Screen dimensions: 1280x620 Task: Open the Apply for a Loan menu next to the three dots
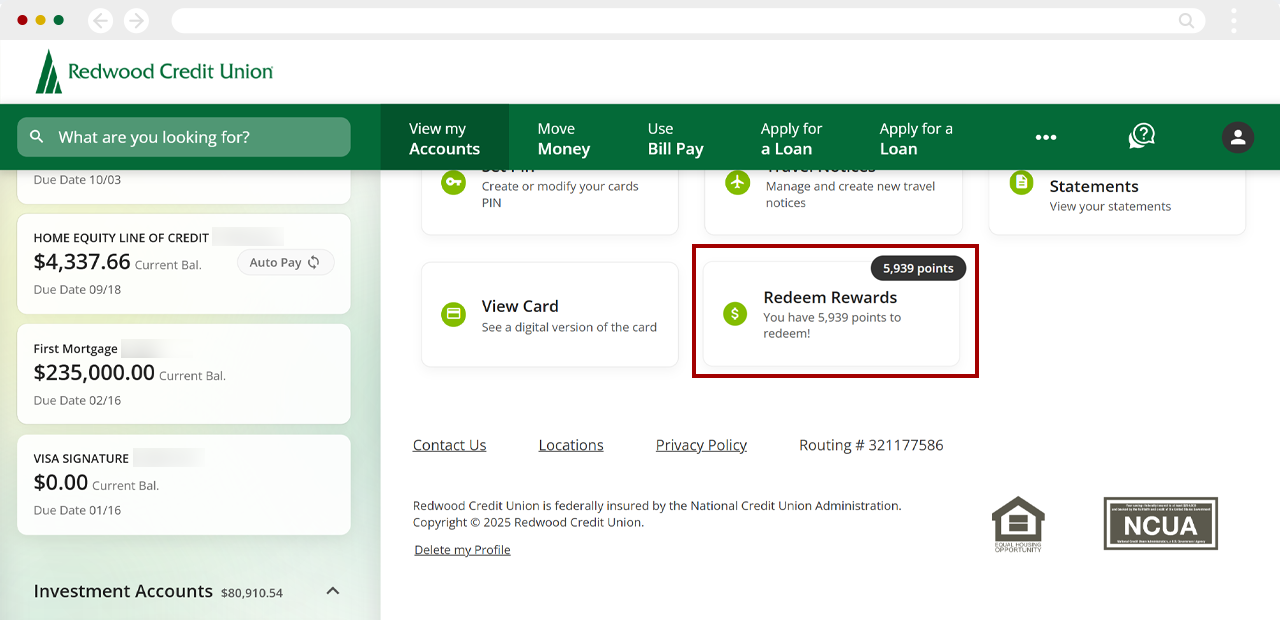tap(916, 138)
